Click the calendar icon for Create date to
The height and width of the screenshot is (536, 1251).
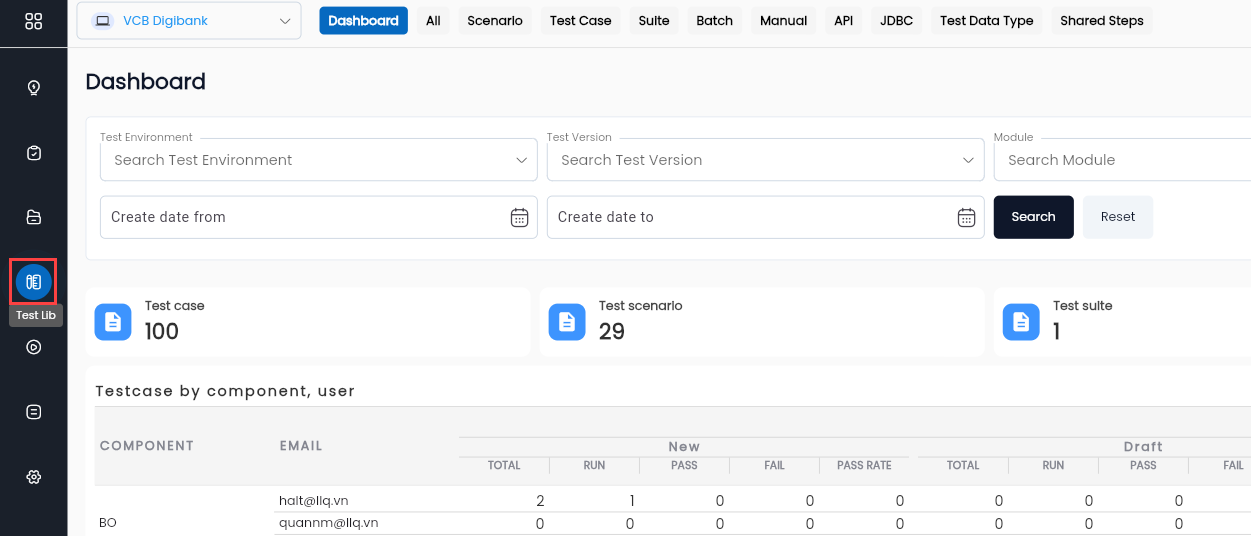(x=966, y=217)
